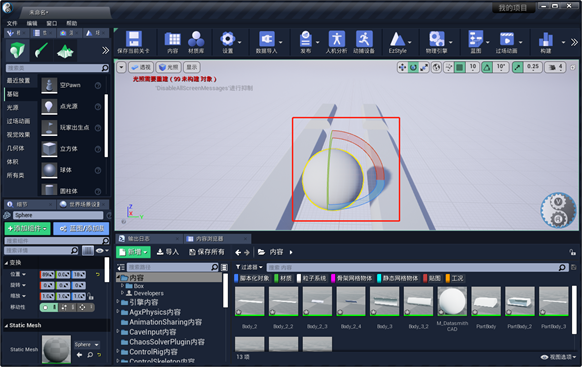Toggle world/local coordinate globe icon

[x=436, y=67]
